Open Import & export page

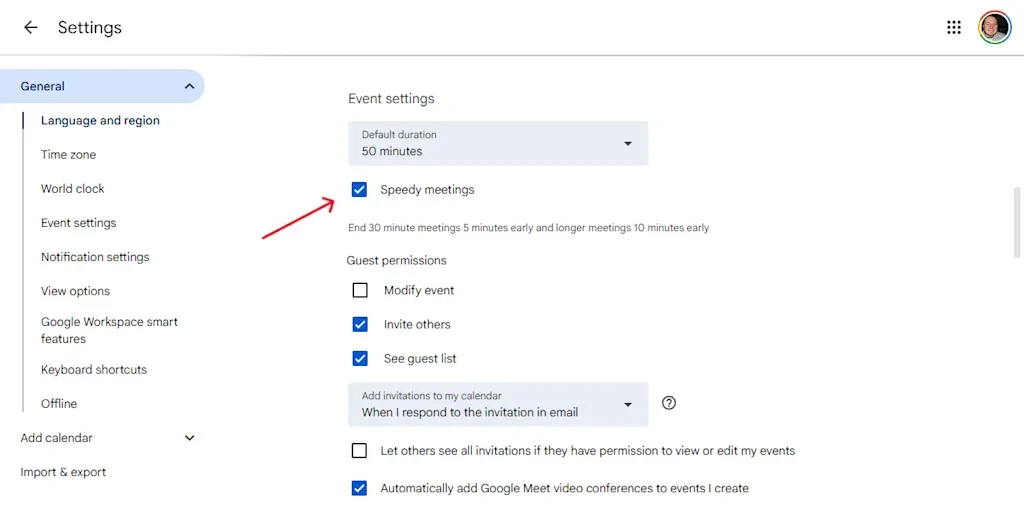pyautogui.click(x=63, y=472)
